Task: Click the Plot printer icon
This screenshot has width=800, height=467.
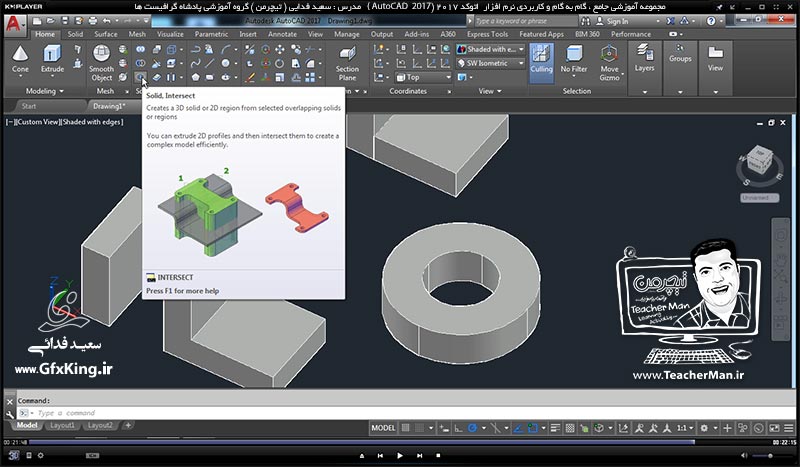Action: tap(92, 21)
